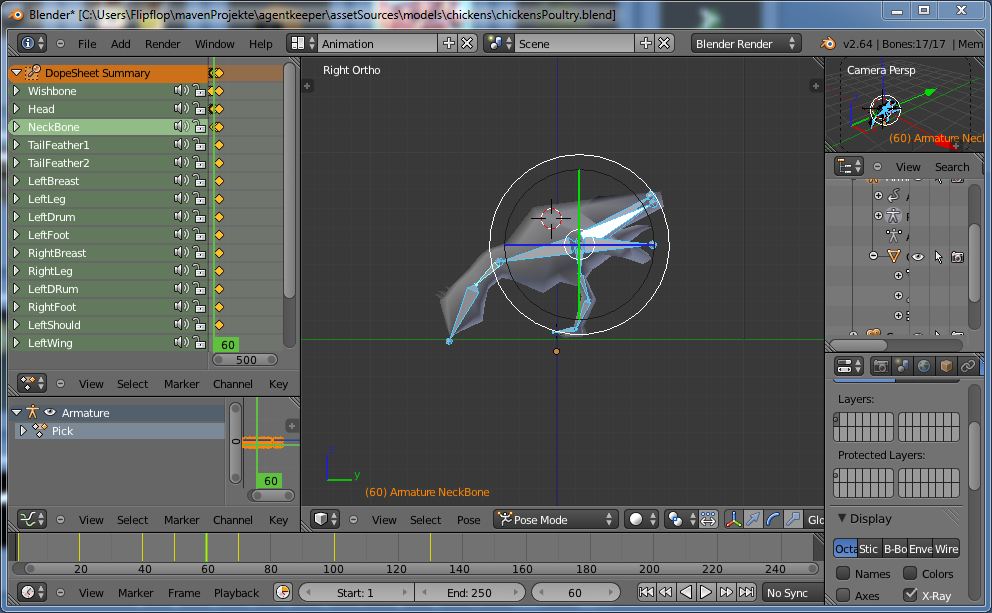Image resolution: width=992 pixels, height=613 pixels.
Task: Enable the Colors checkbox
Action: pyautogui.click(x=910, y=574)
